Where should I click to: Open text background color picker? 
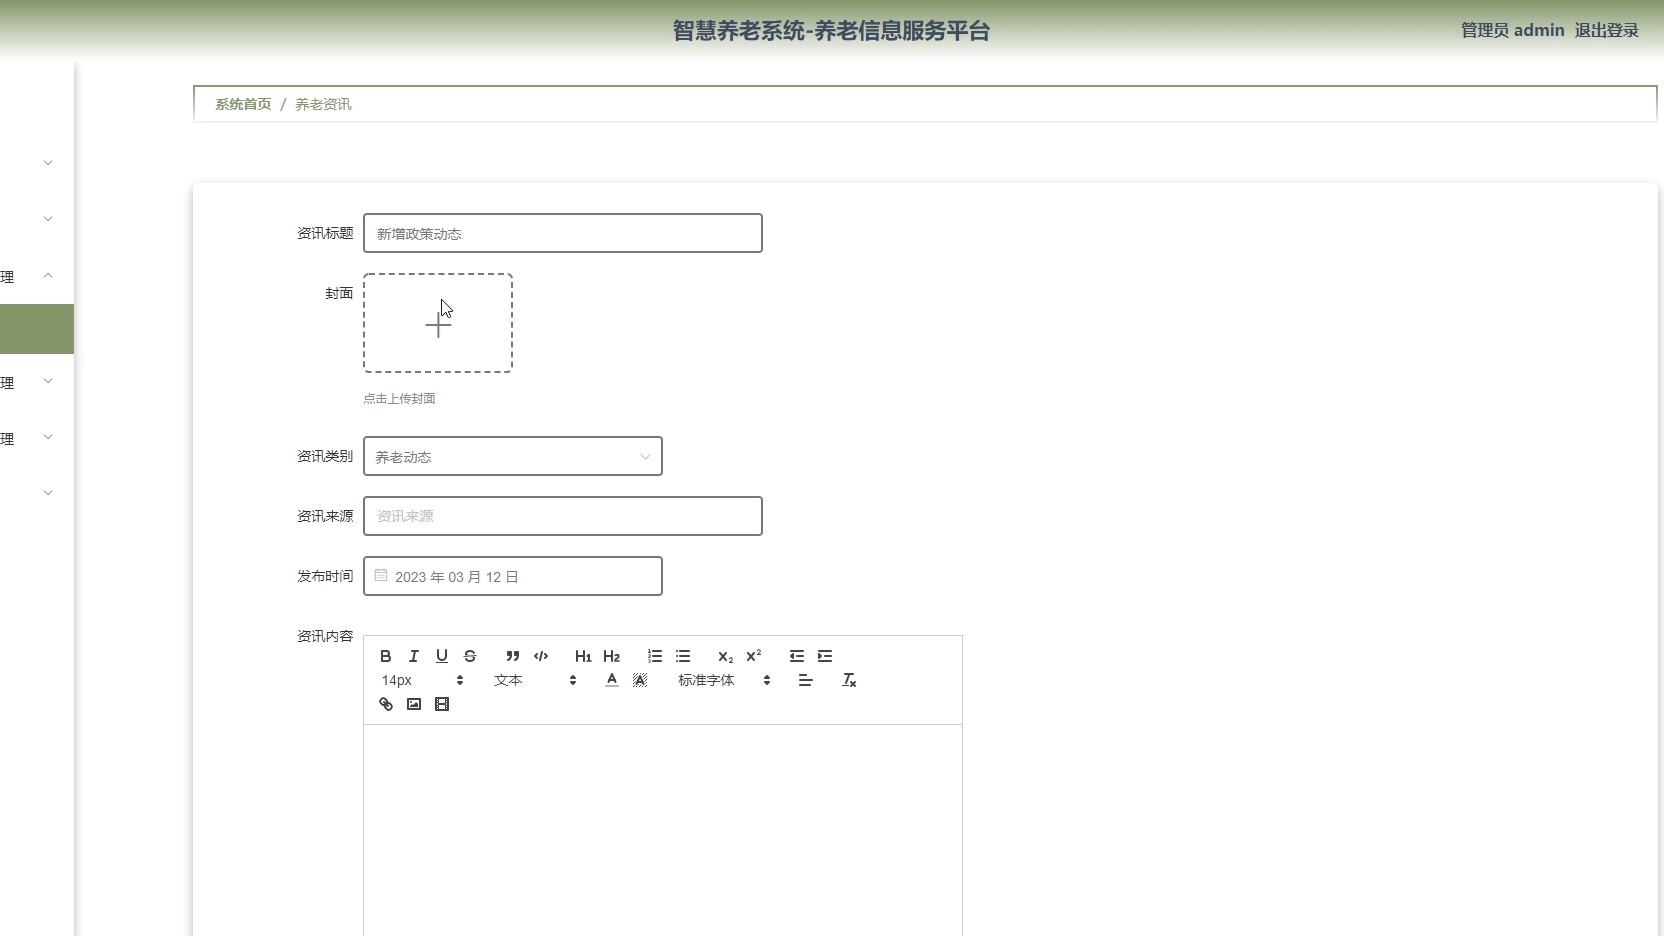(640, 680)
